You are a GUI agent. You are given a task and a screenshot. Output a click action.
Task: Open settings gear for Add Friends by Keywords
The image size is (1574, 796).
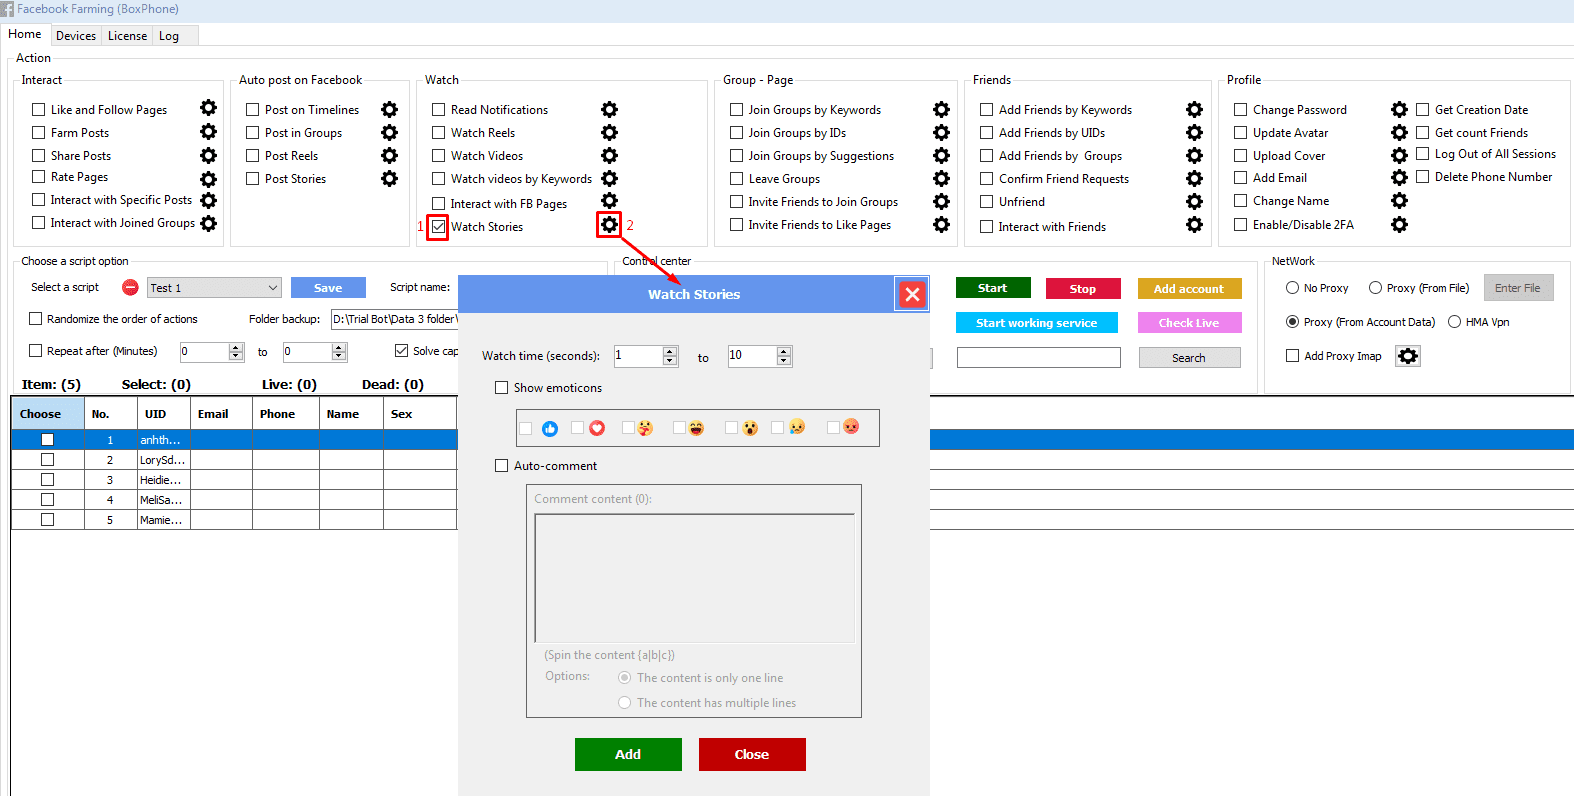(x=1194, y=109)
